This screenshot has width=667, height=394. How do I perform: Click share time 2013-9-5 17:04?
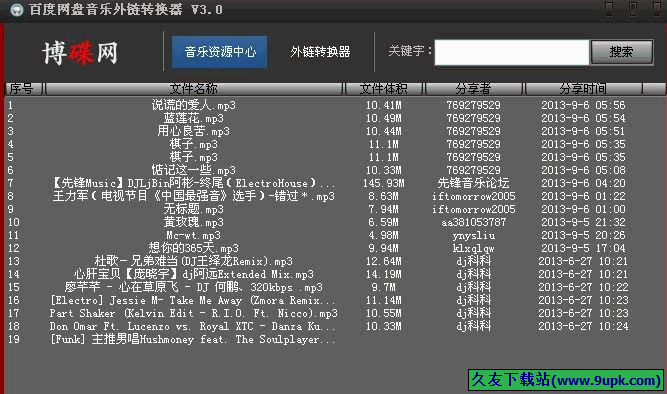point(583,248)
